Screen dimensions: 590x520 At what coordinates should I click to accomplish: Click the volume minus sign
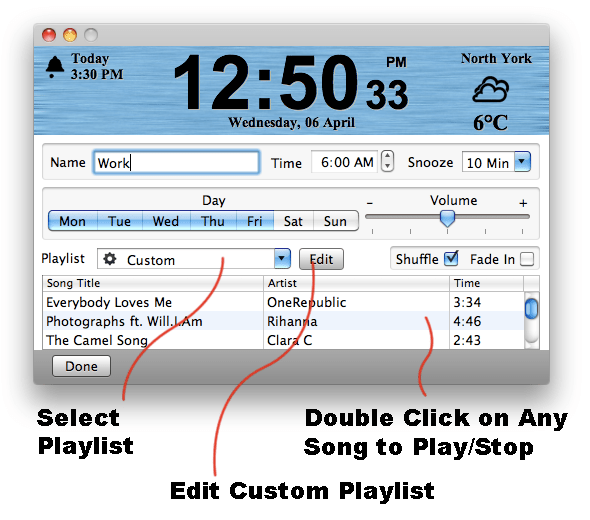(370, 203)
